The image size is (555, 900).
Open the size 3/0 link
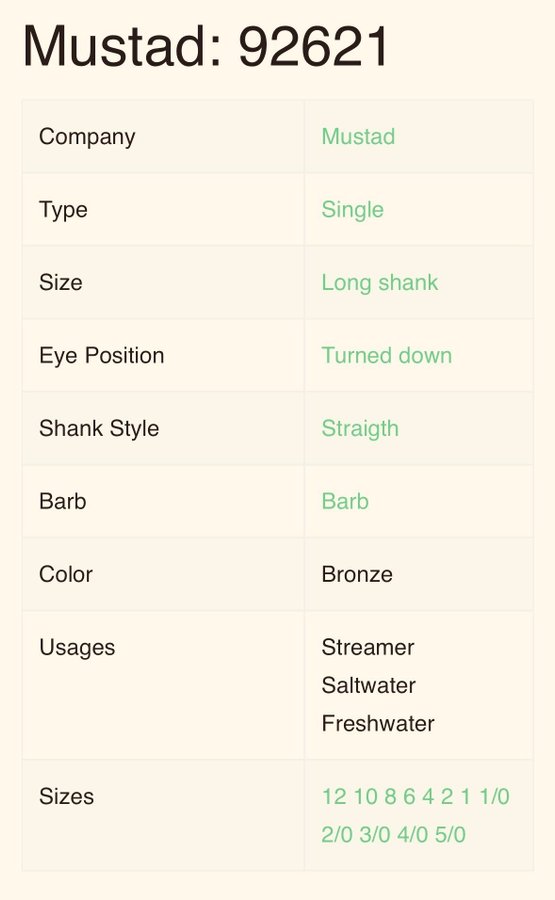pos(375,835)
